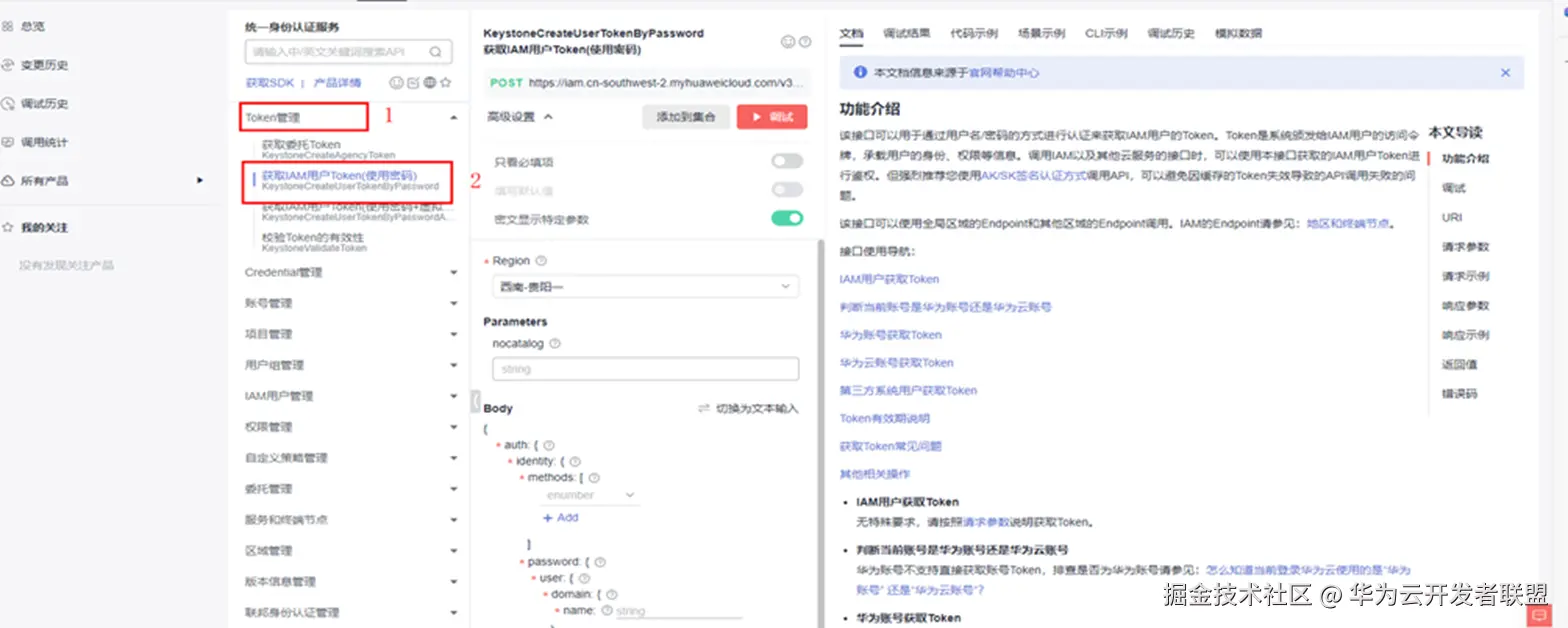
Task: Click the nocatalog string input field
Action: pos(645,369)
